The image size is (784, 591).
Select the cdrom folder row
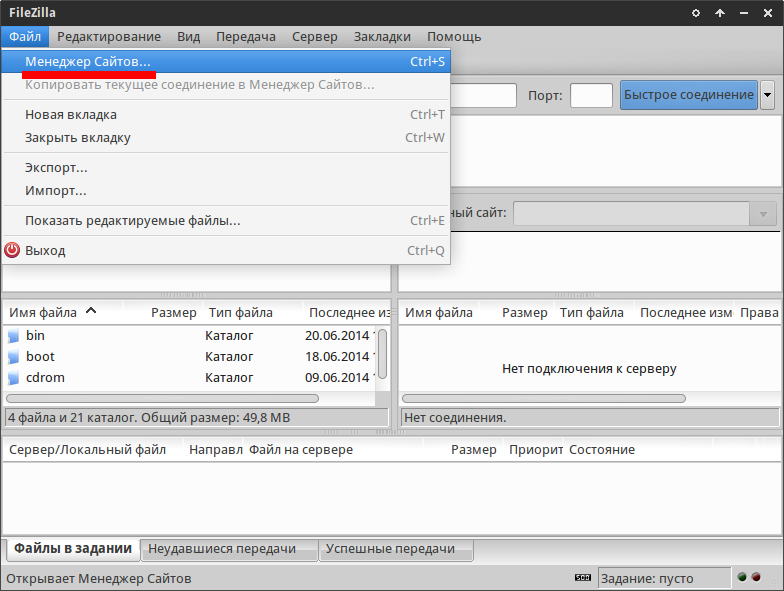pos(190,378)
